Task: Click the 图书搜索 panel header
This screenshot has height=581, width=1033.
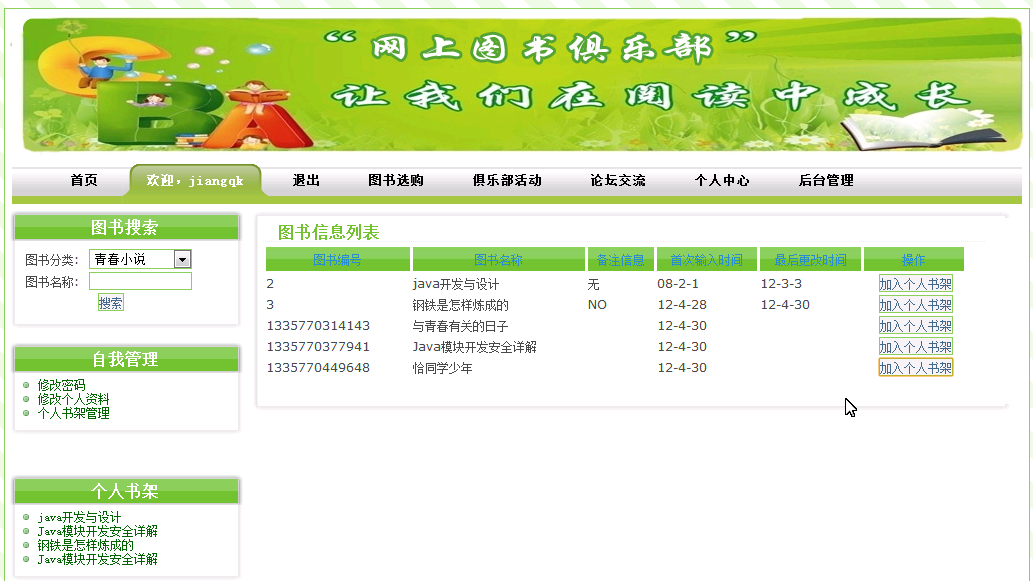Action: pos(126,227)
